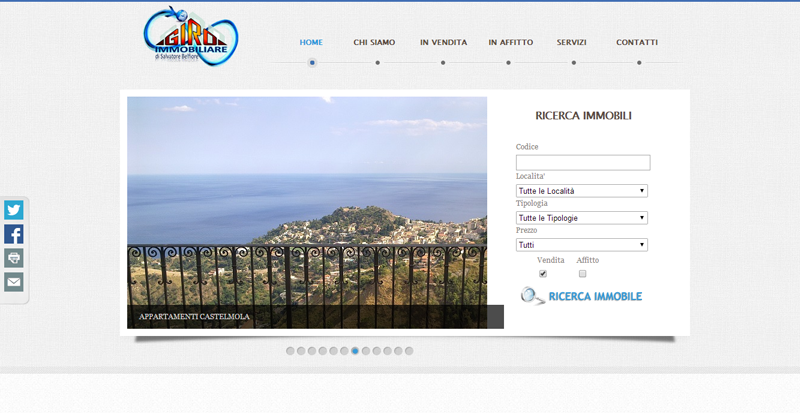
Task: Expand the Prezzo Tutti dropdown
Action: pos(582,245)
